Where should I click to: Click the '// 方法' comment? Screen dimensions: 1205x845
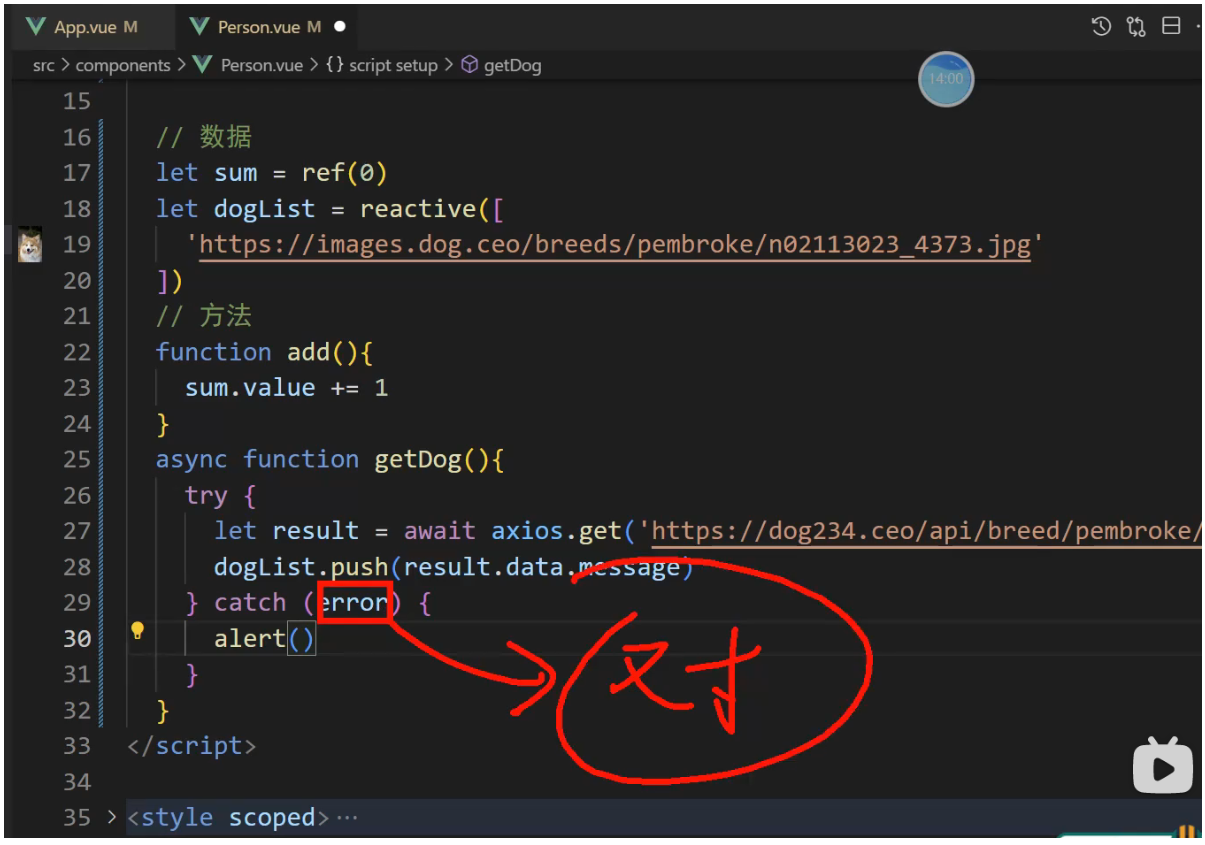204,316
